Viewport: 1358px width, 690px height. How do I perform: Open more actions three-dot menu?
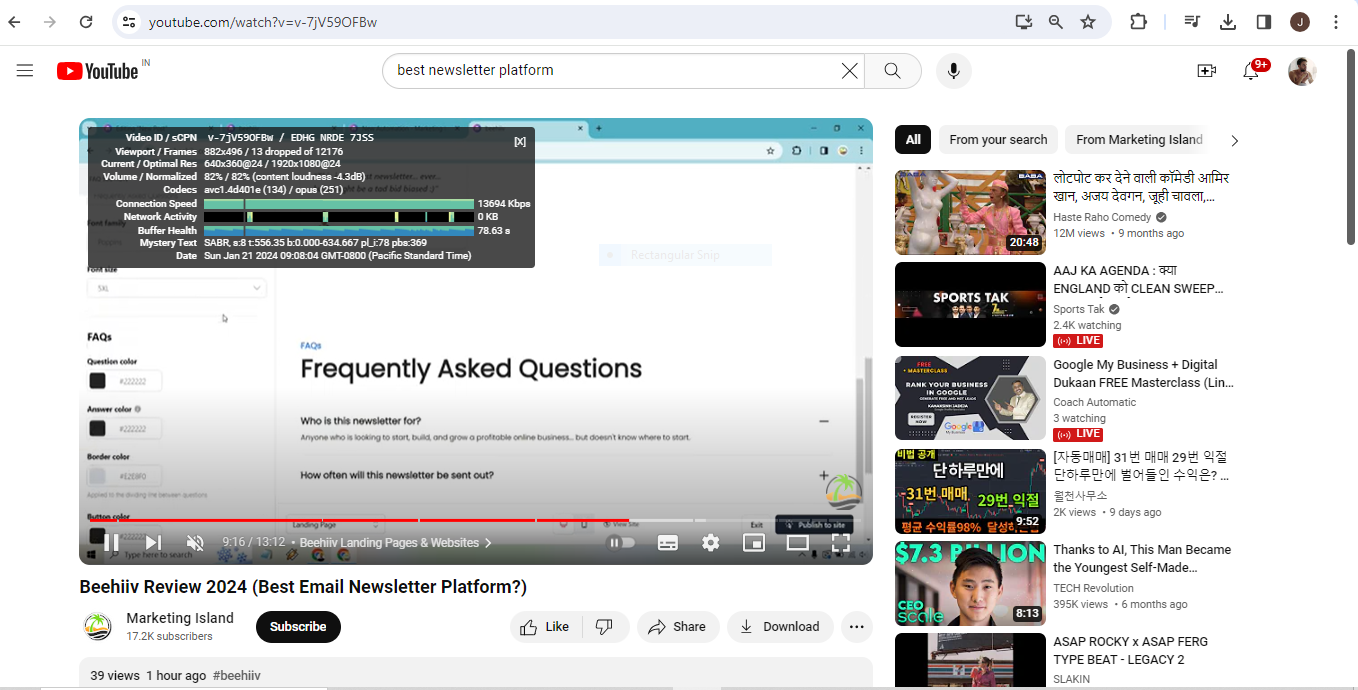click(856, 627)
